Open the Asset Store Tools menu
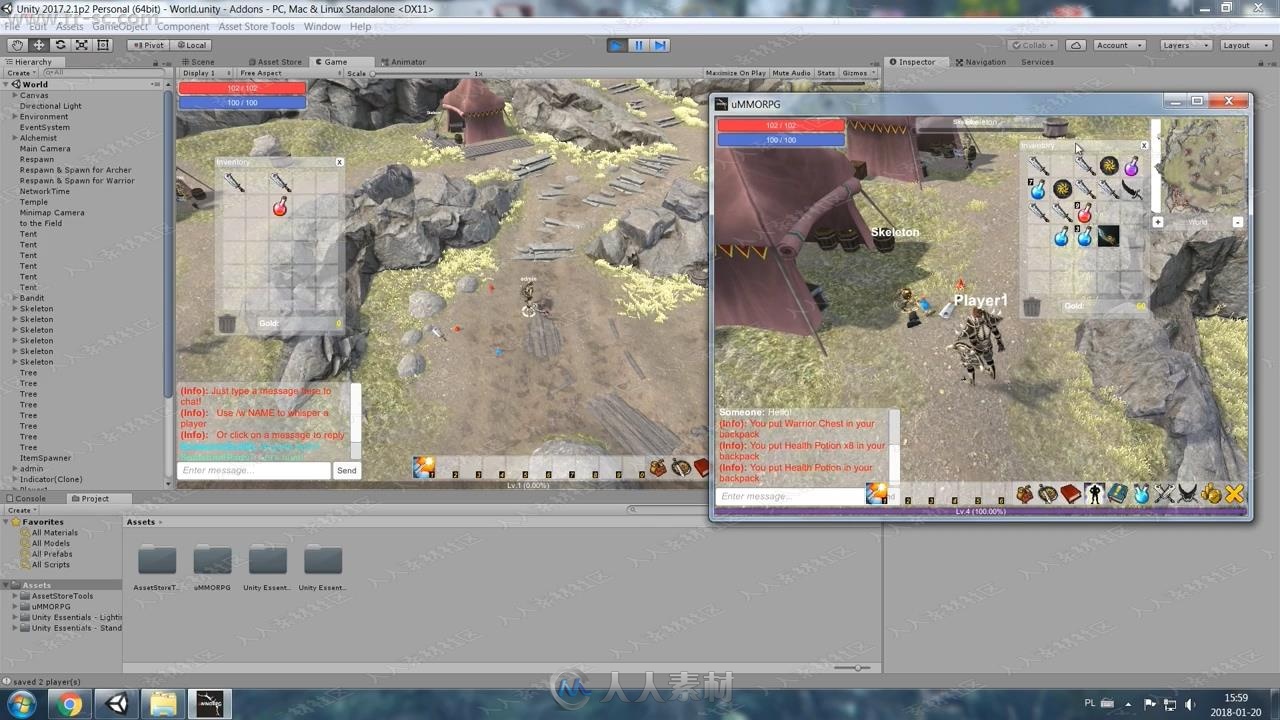Image resolution: width=1280 pixels, height=720 pixels. tap(257, 27)
